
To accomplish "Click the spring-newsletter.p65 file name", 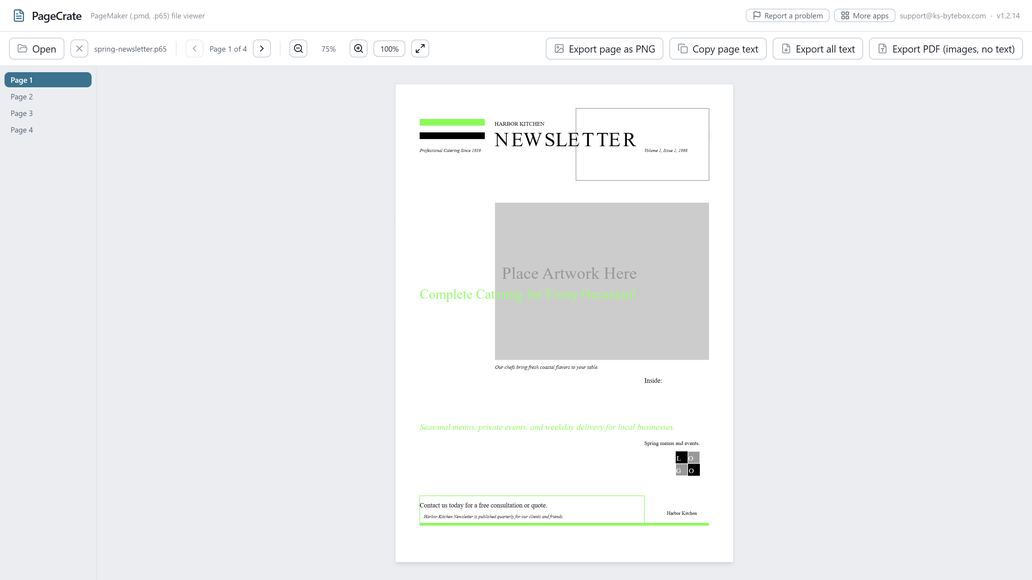I will [130, 49].
